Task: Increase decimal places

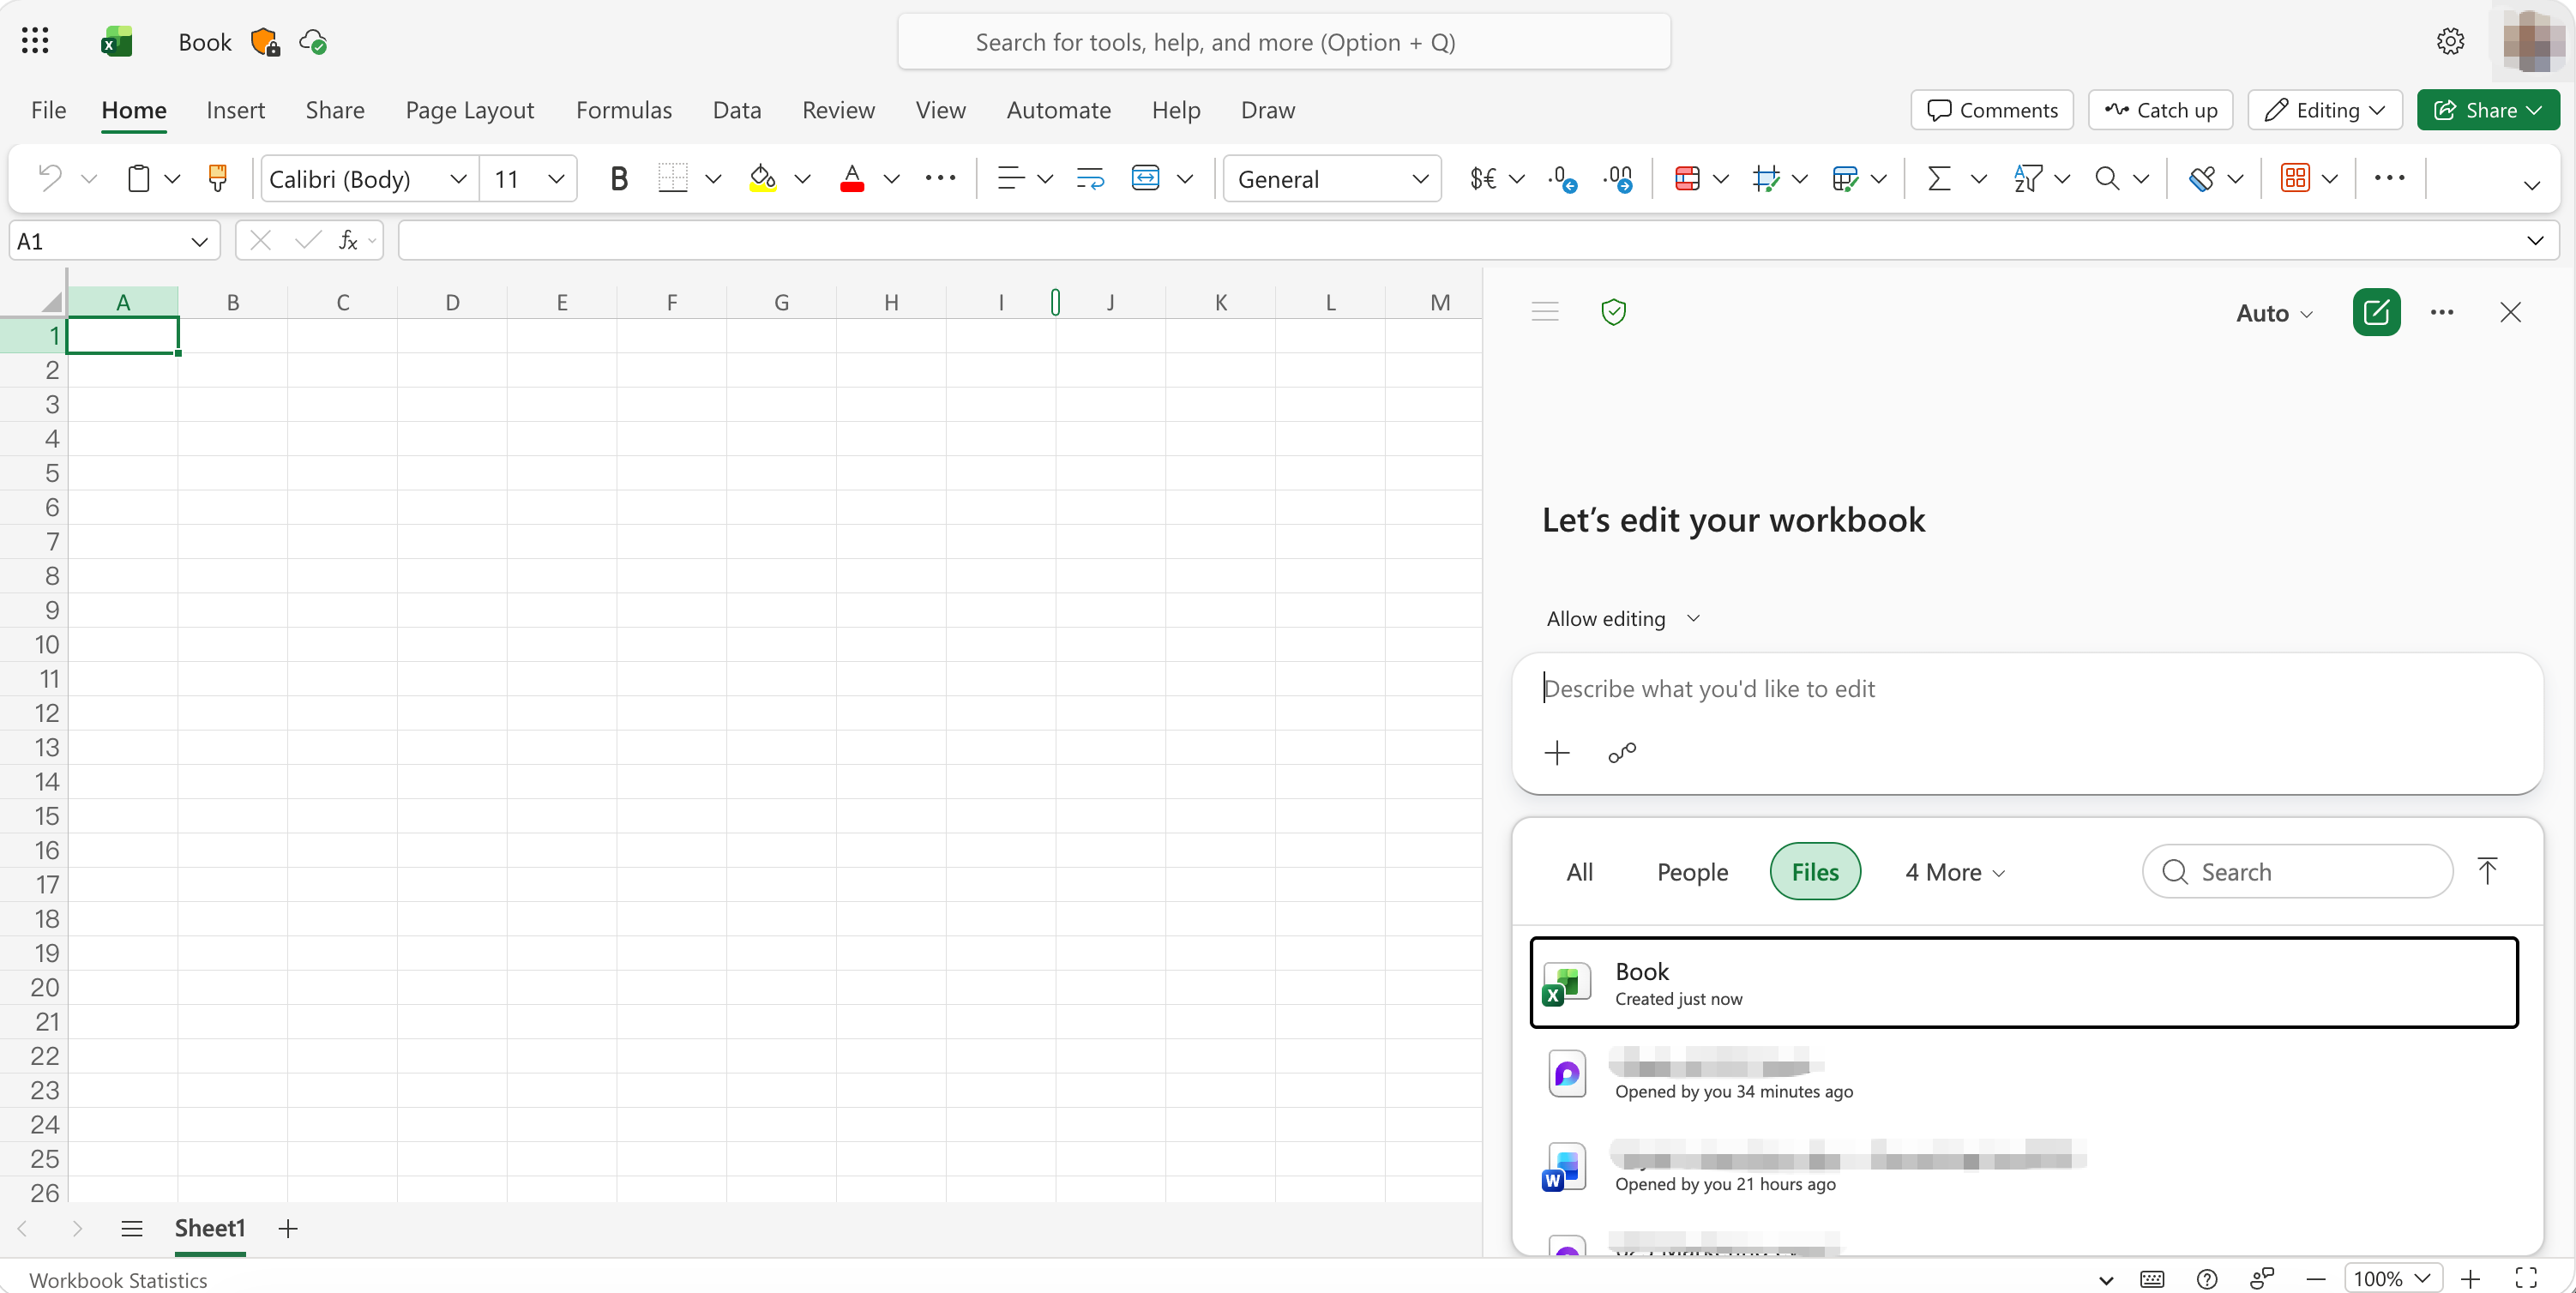Action: point(1617,179)
